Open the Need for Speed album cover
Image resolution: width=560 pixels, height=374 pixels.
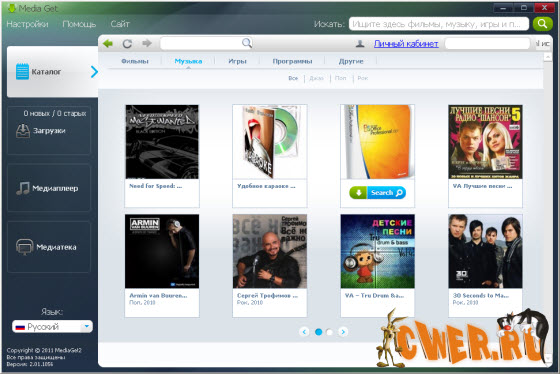(x=162, y=142)
